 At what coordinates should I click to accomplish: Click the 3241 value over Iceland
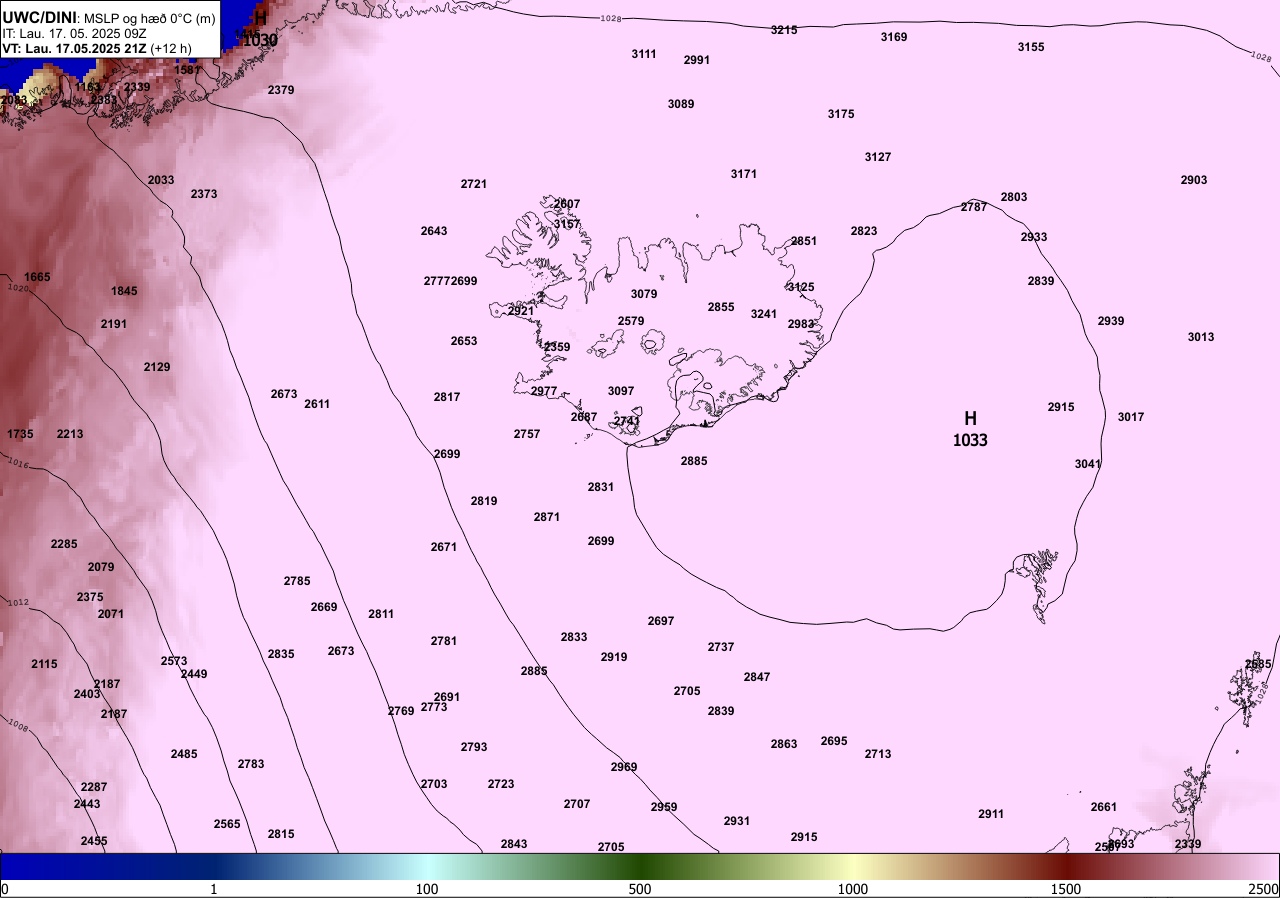(764, 314)
